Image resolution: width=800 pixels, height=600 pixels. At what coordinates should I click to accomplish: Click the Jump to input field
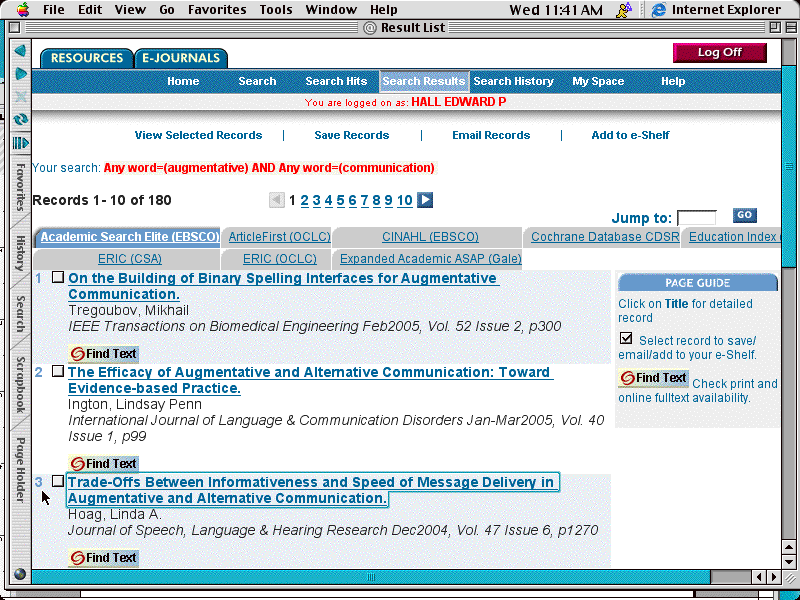click(696, 218)
